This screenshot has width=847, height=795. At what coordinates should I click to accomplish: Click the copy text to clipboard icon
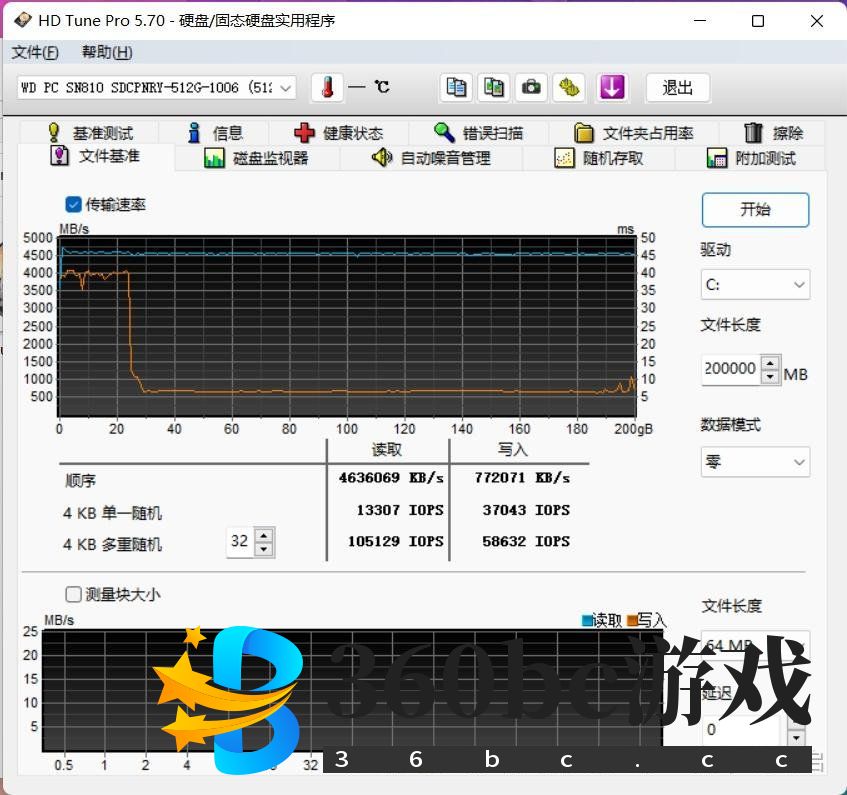pyautogui.click(x=456, y=88)
